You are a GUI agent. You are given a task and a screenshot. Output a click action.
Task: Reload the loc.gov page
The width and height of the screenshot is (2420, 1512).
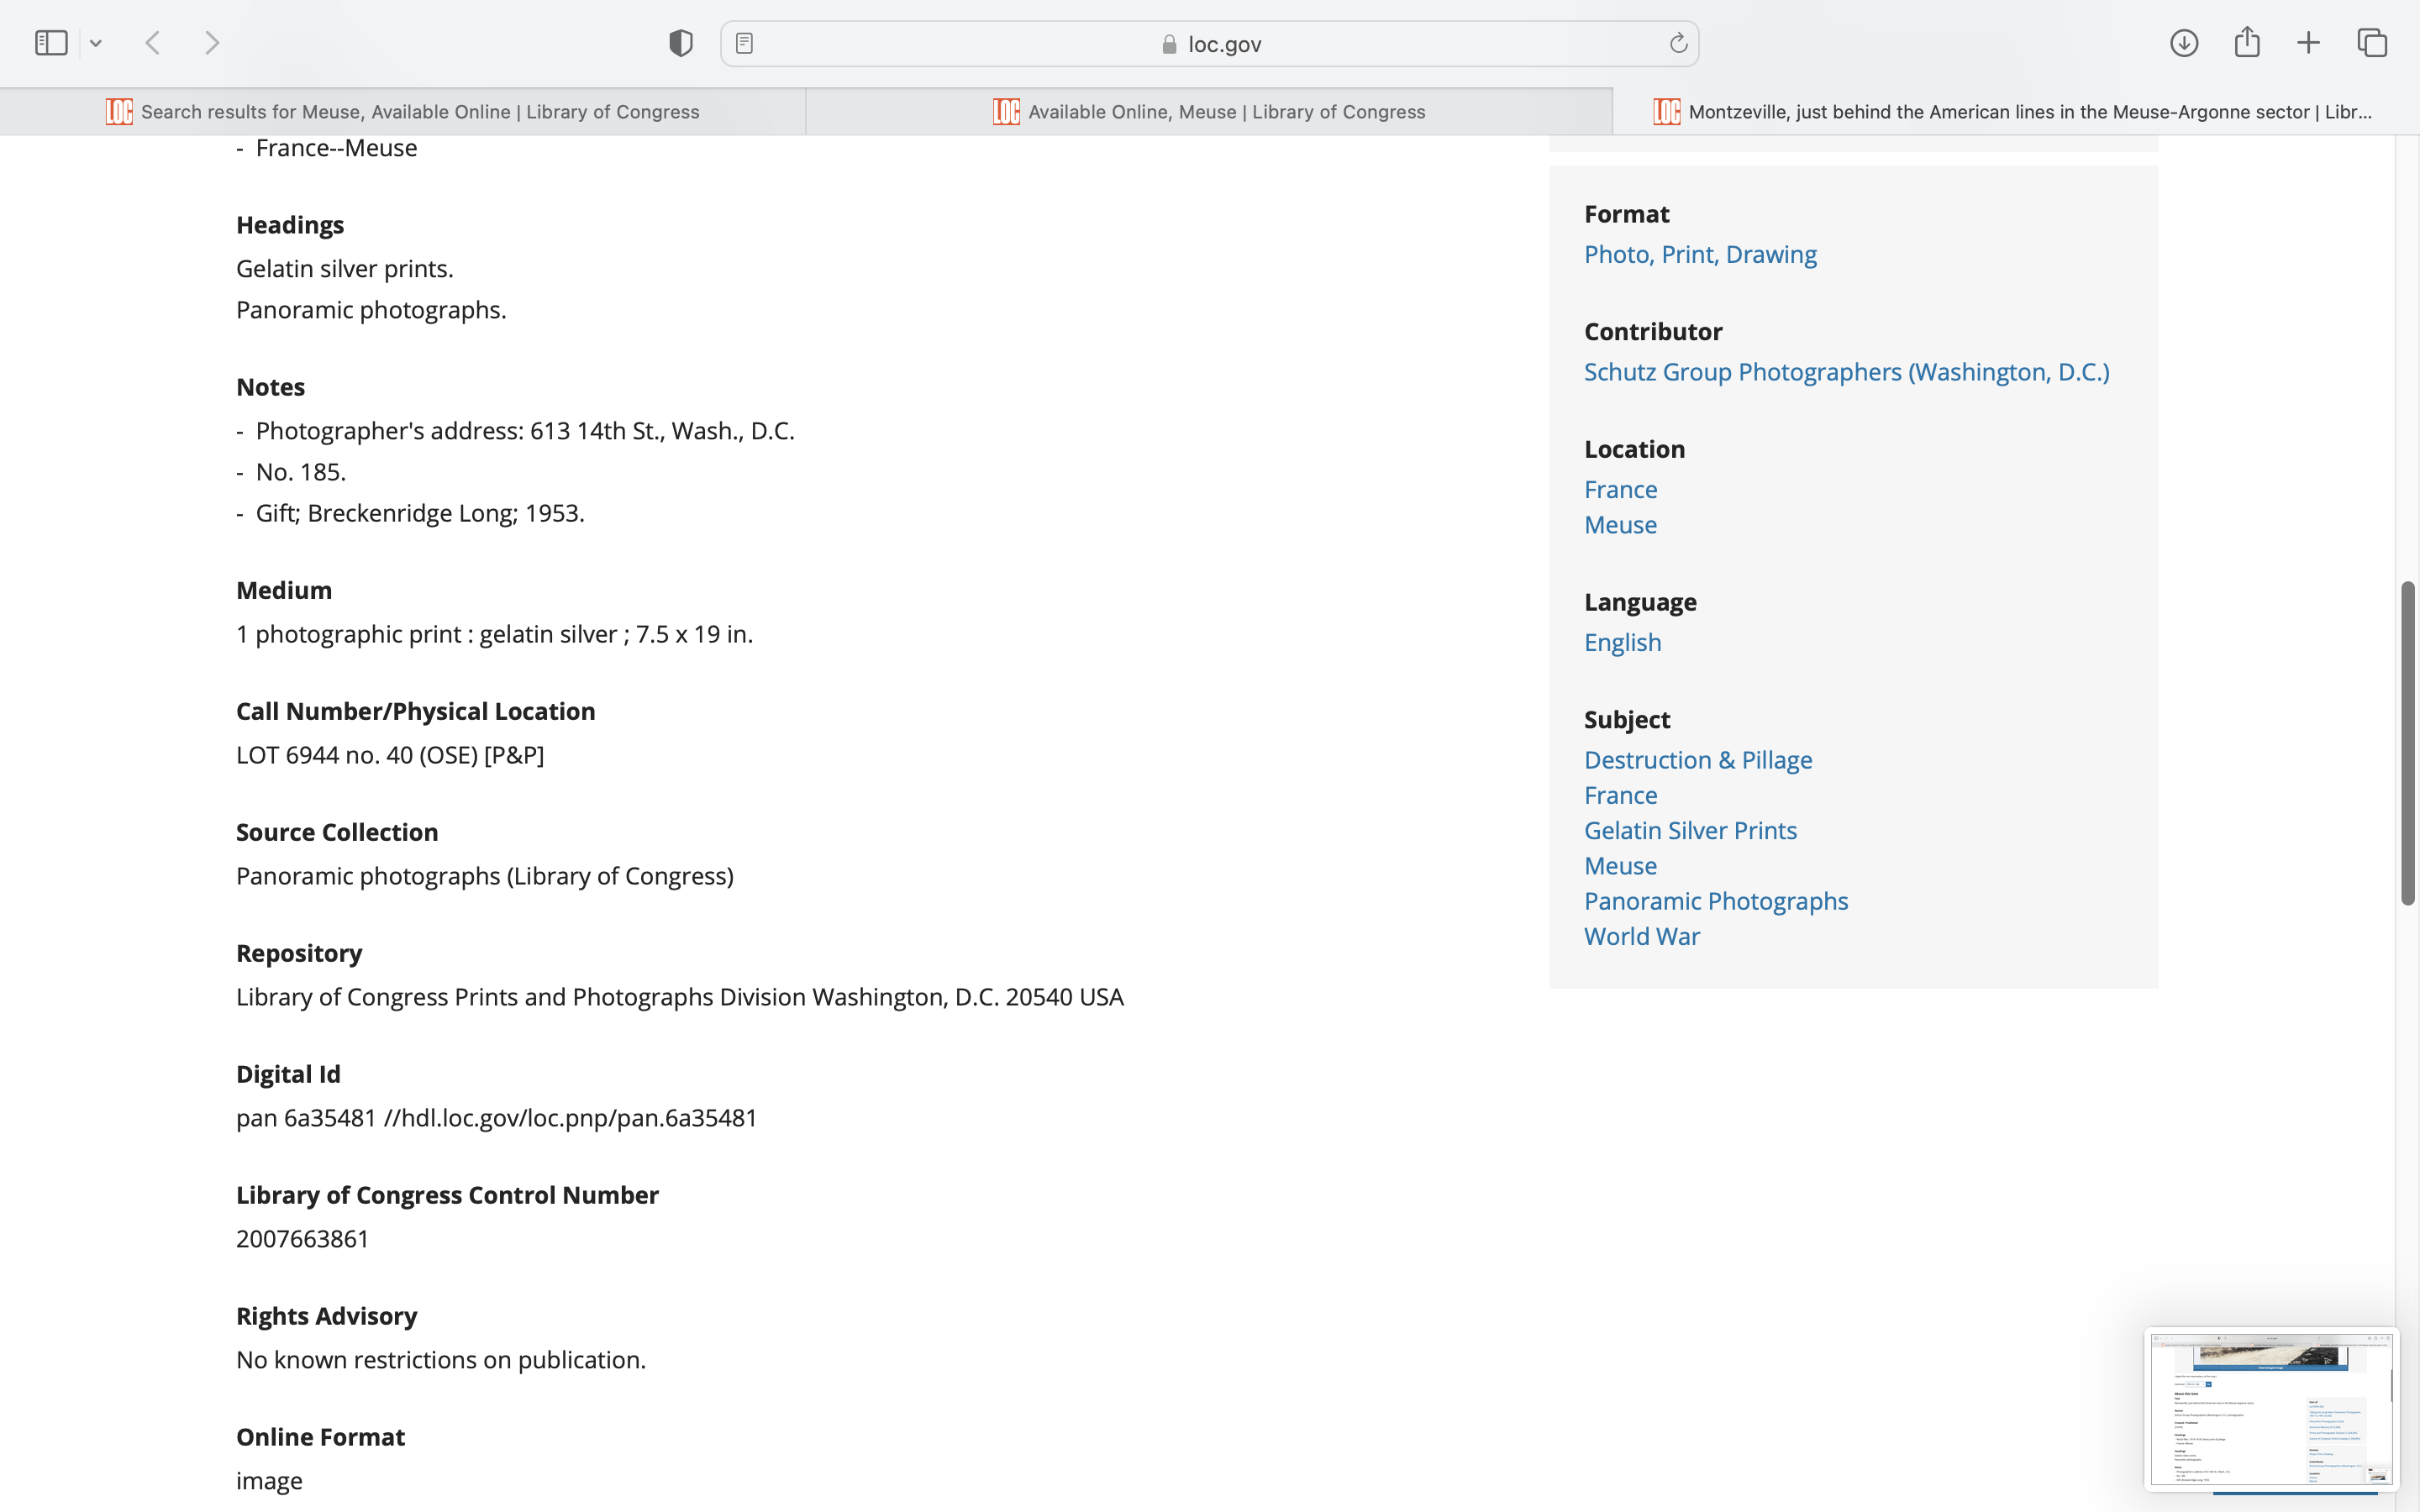1678,43
